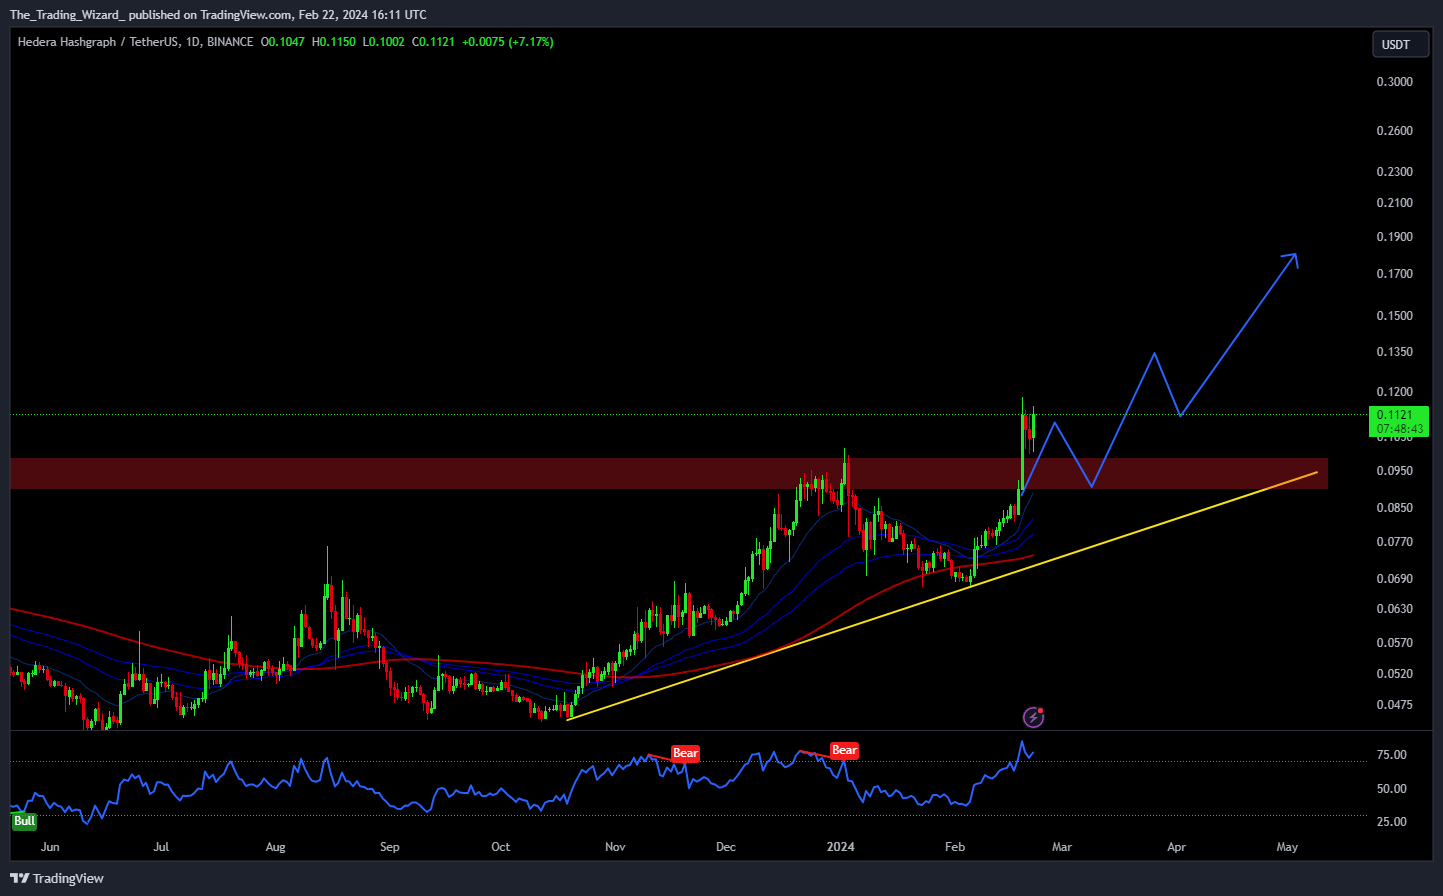Click the Mar label on the time axis
Screen dimensions: 1443x896
tap(1062, 847)
